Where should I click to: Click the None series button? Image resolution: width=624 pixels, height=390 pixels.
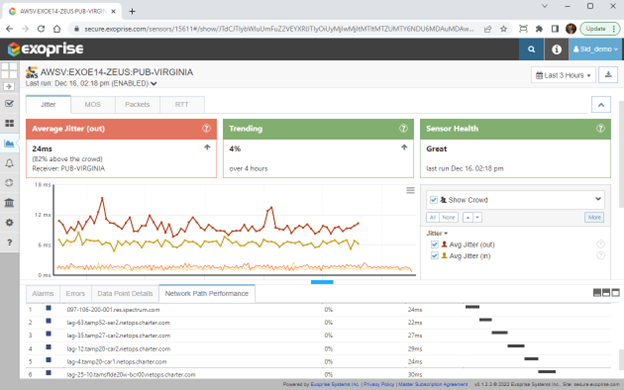(x=448, y=217)
